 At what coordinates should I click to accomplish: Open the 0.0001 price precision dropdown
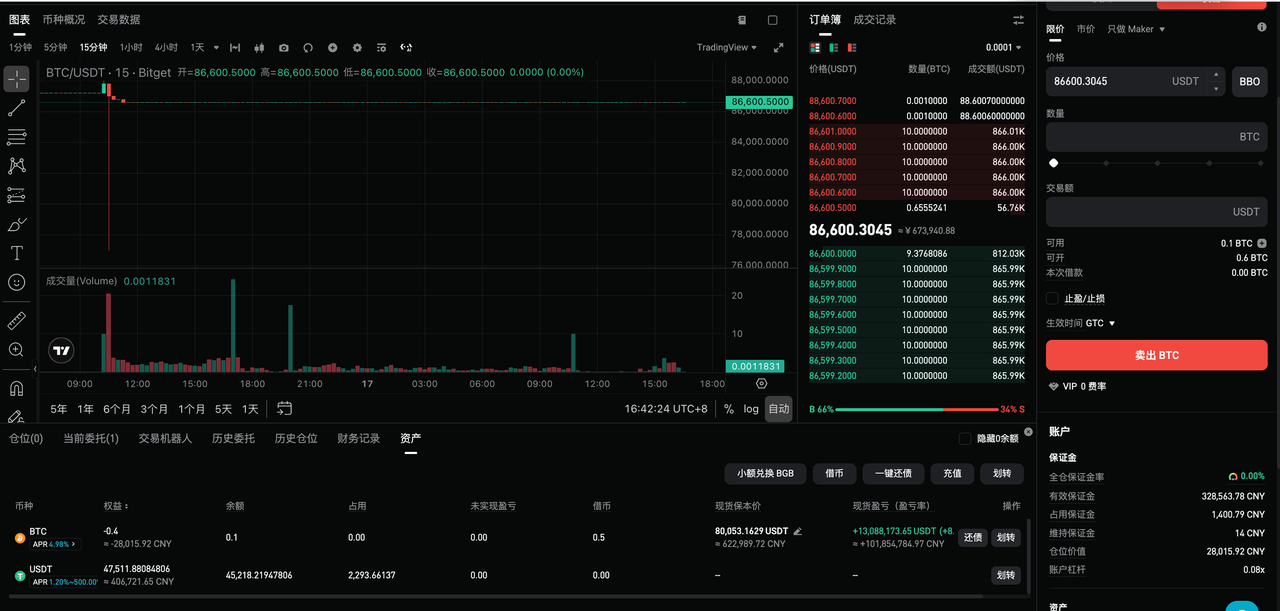pyautogui.click(x=1003, y=47)
